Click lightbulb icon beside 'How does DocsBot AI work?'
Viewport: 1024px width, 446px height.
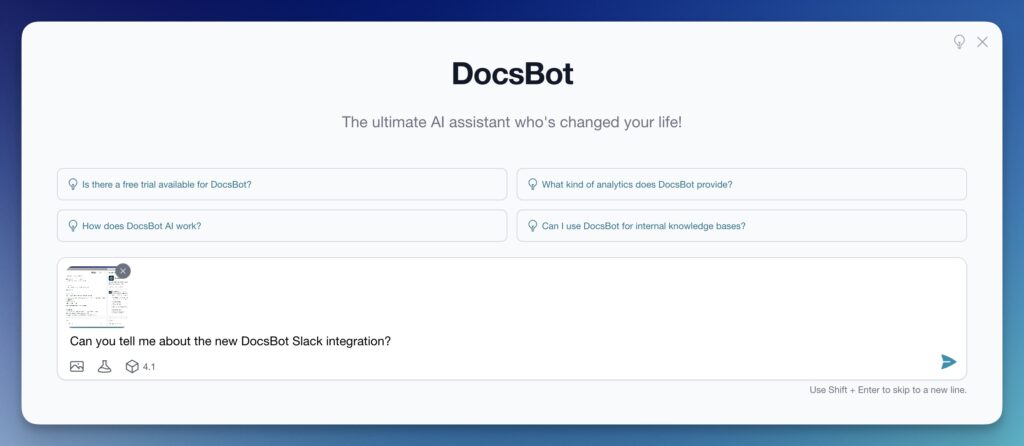(72, 226)
